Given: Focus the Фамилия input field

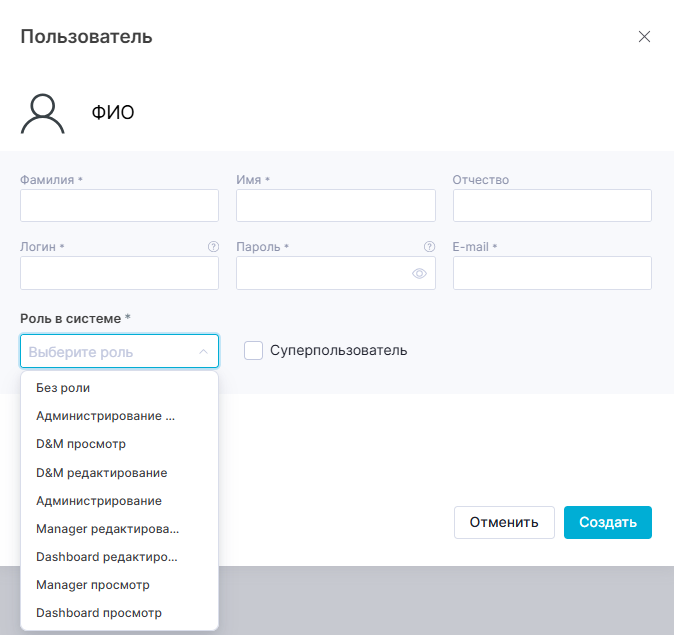Looking at the screenshot, I should (x=119, y=206).
